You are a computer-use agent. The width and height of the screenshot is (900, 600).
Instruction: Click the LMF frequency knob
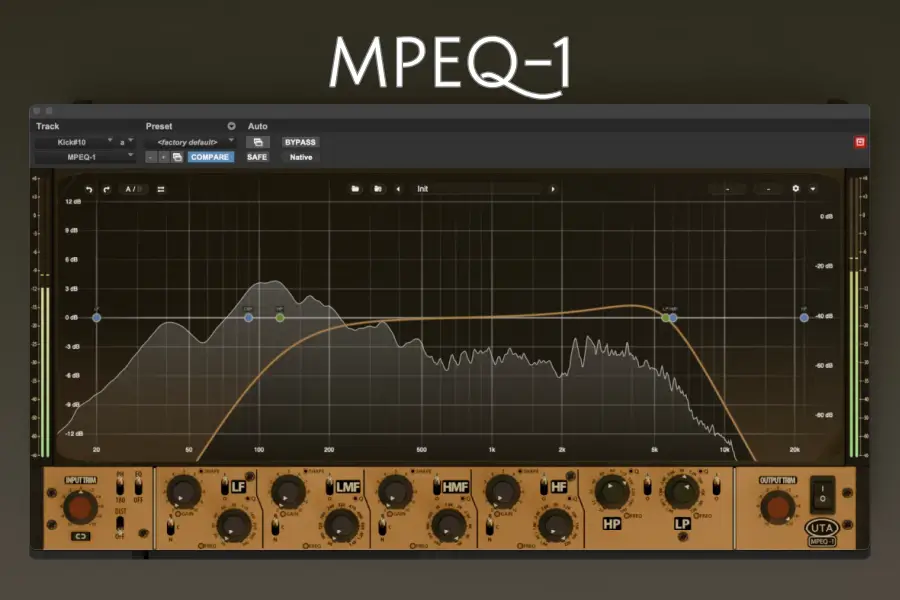pyautogui.click(x=341, y=525)
